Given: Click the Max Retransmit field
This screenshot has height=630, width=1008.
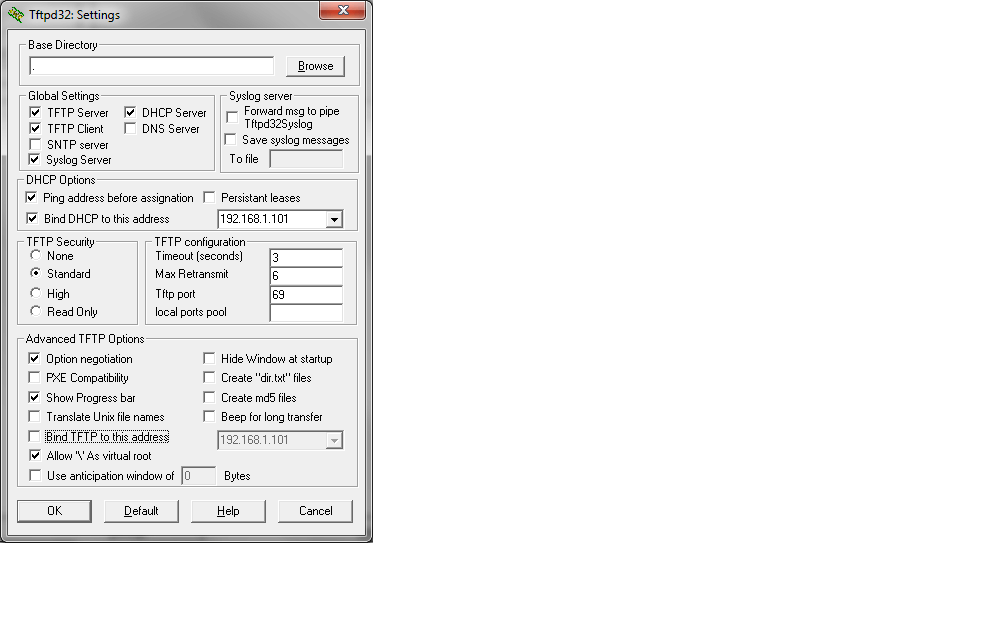Looking at the screenshot, I should (306, 276).
